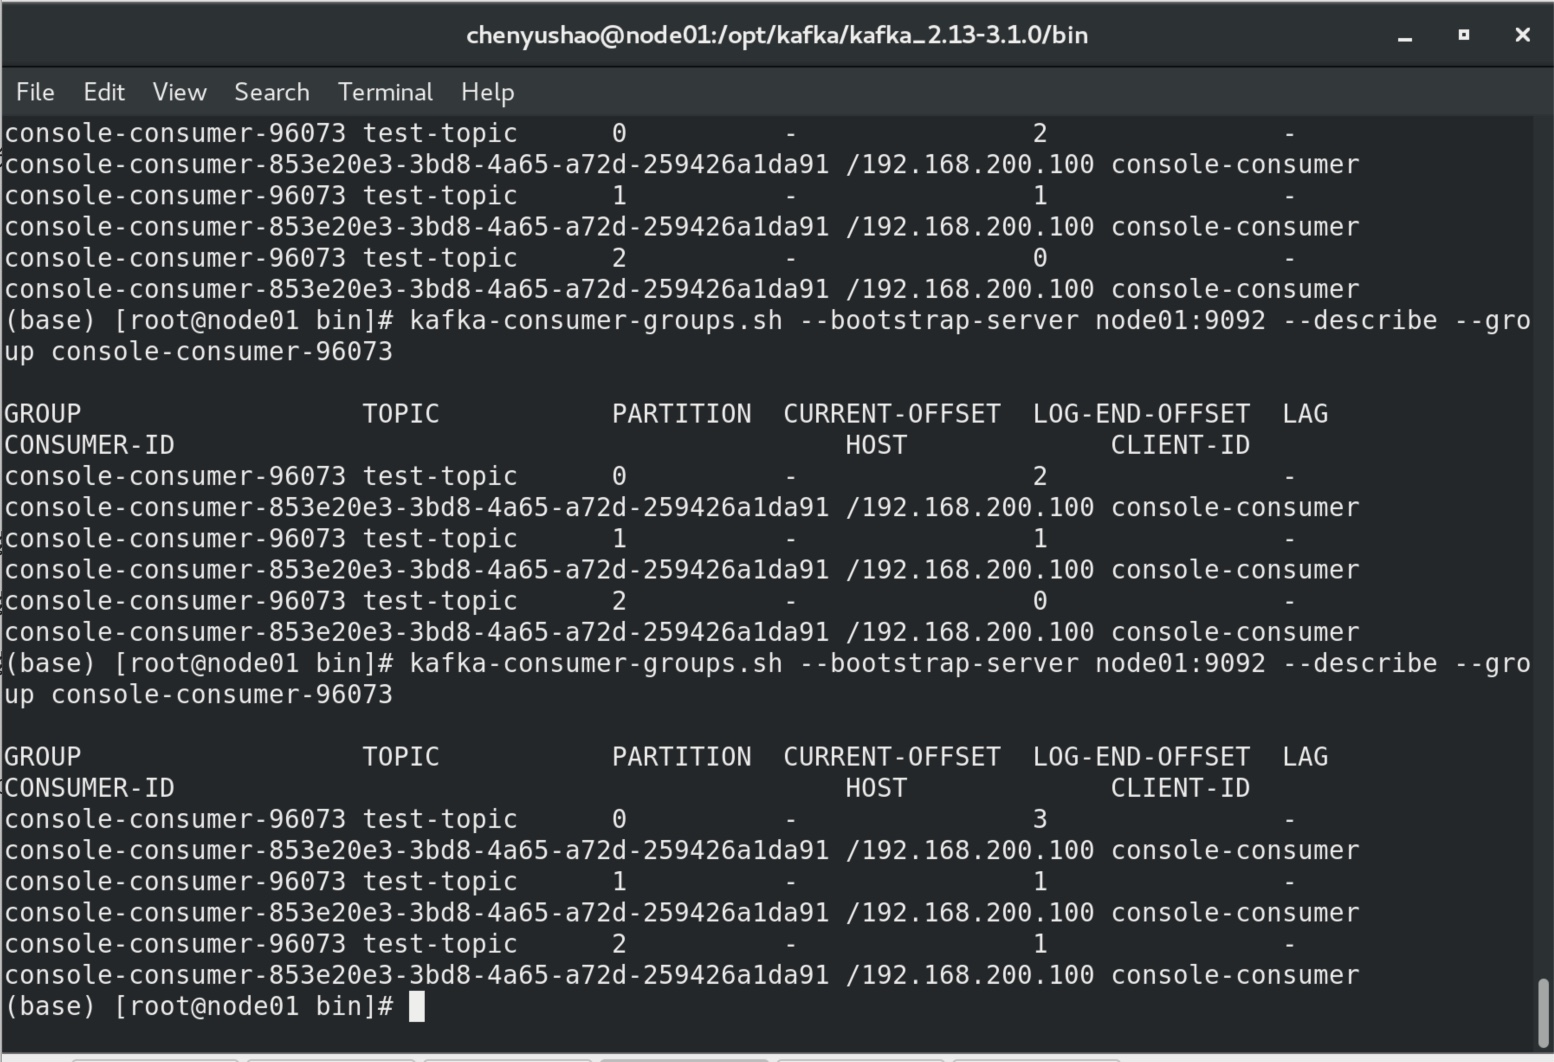The image size is (1554, 1062).
Task: Click the terminal cursor at the last prompt
Action: tap(417, 1006)
